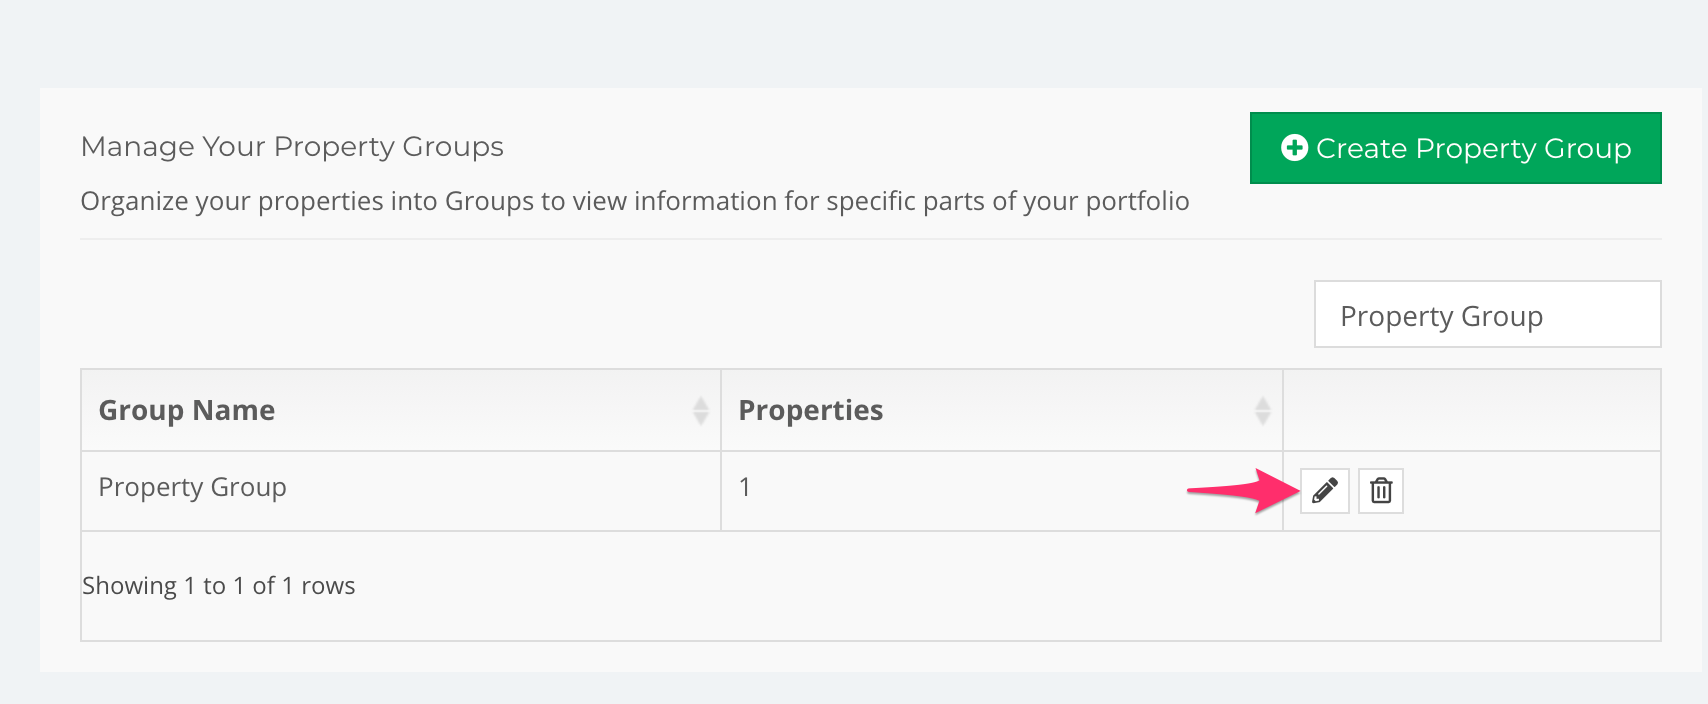The image size is (1708, 704).
Task: Sort Properties ascending via up arrow
Action: pyautogui.click(x=1263, y=403)
